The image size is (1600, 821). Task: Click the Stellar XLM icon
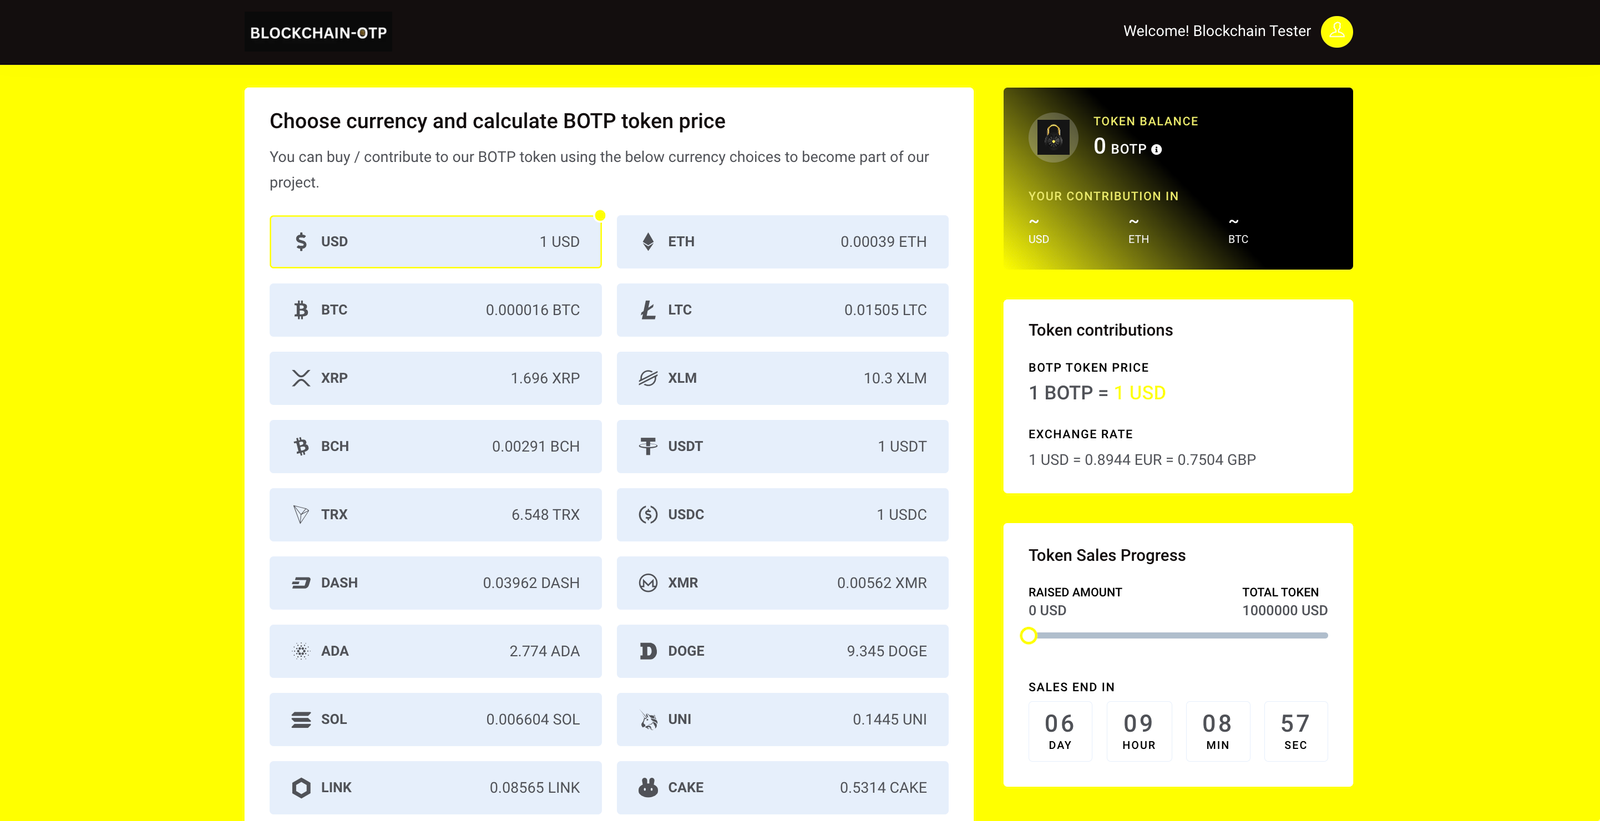coord(648,378)
